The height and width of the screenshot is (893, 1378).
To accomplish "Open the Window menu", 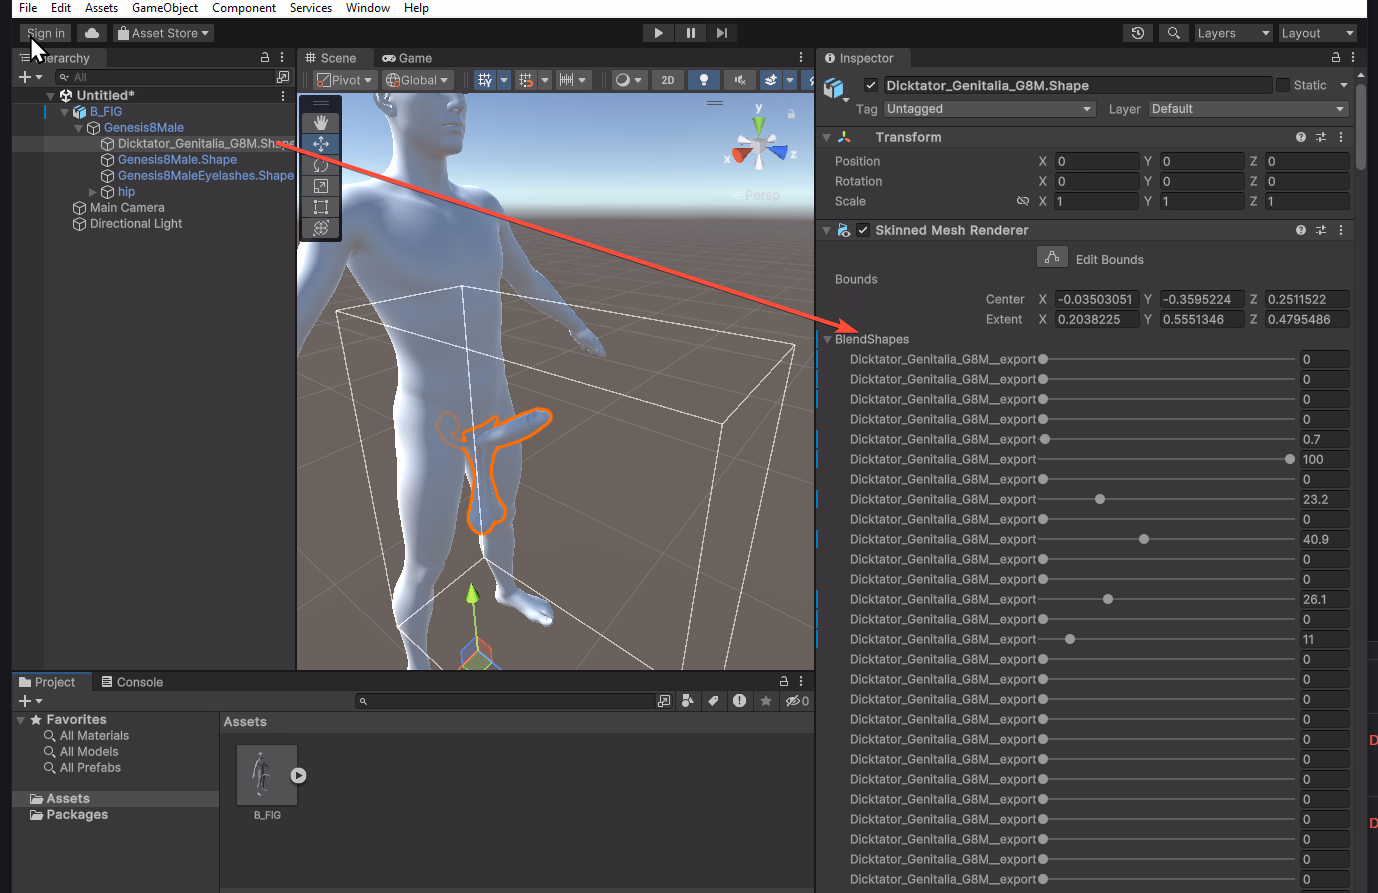I will 368,8.
